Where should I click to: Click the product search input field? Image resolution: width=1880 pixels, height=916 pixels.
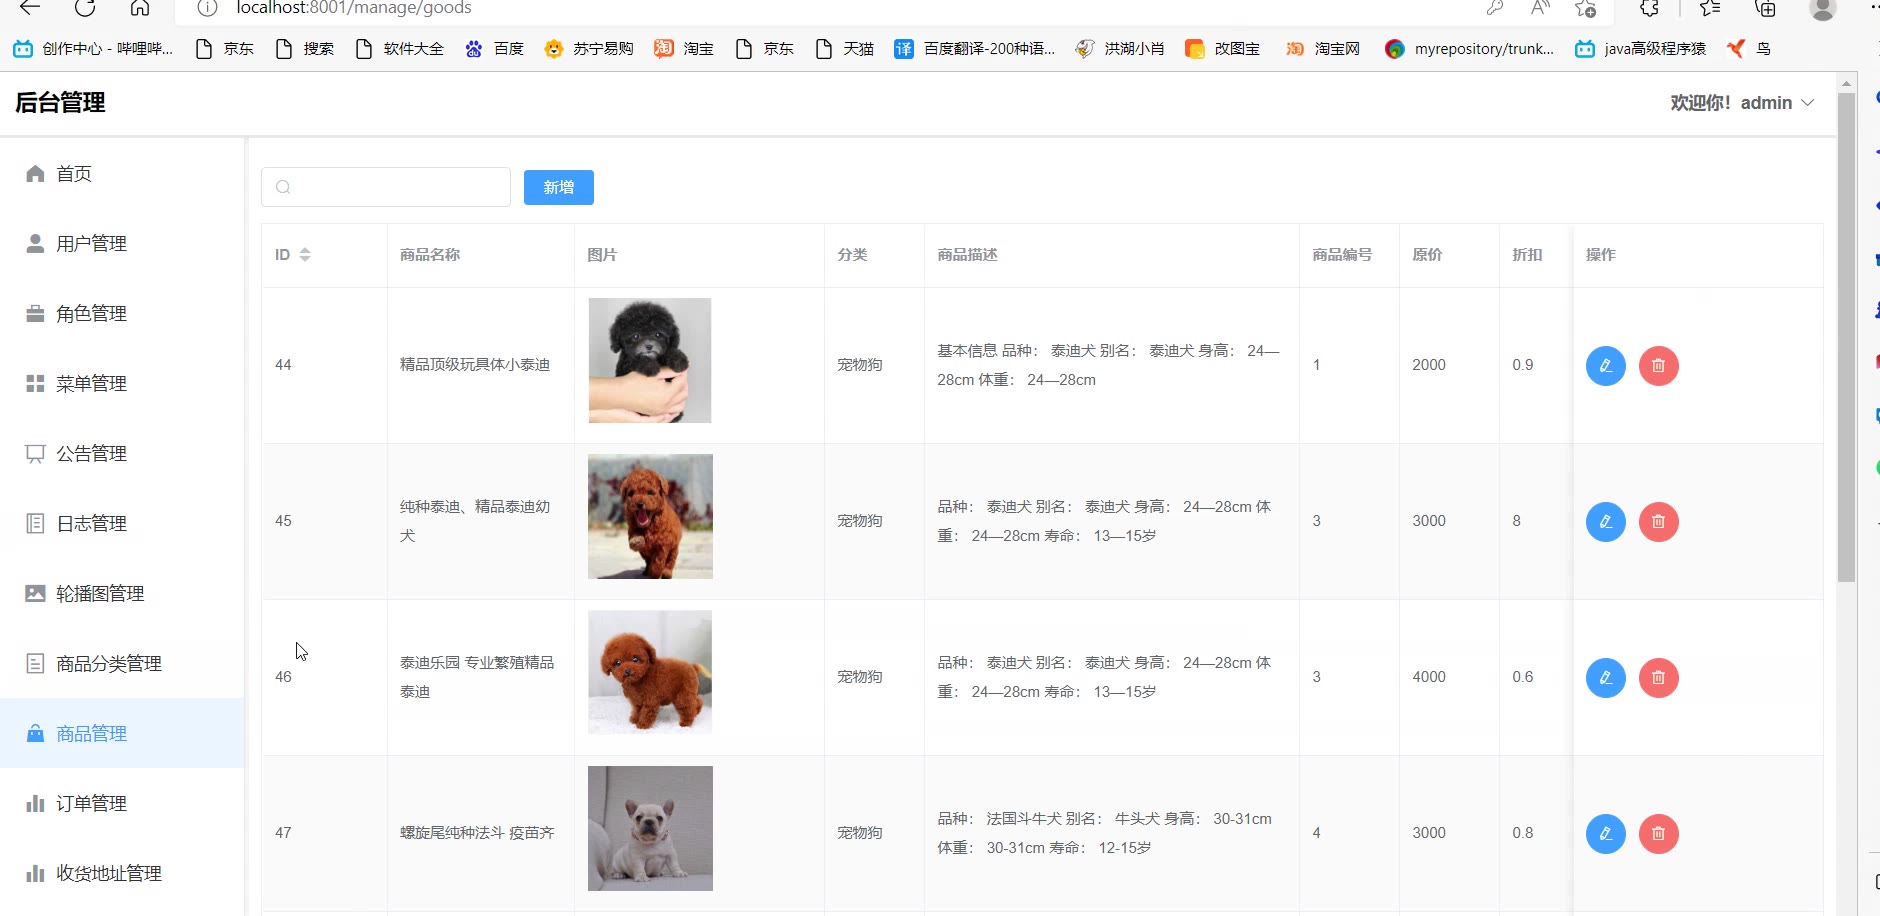386,187
